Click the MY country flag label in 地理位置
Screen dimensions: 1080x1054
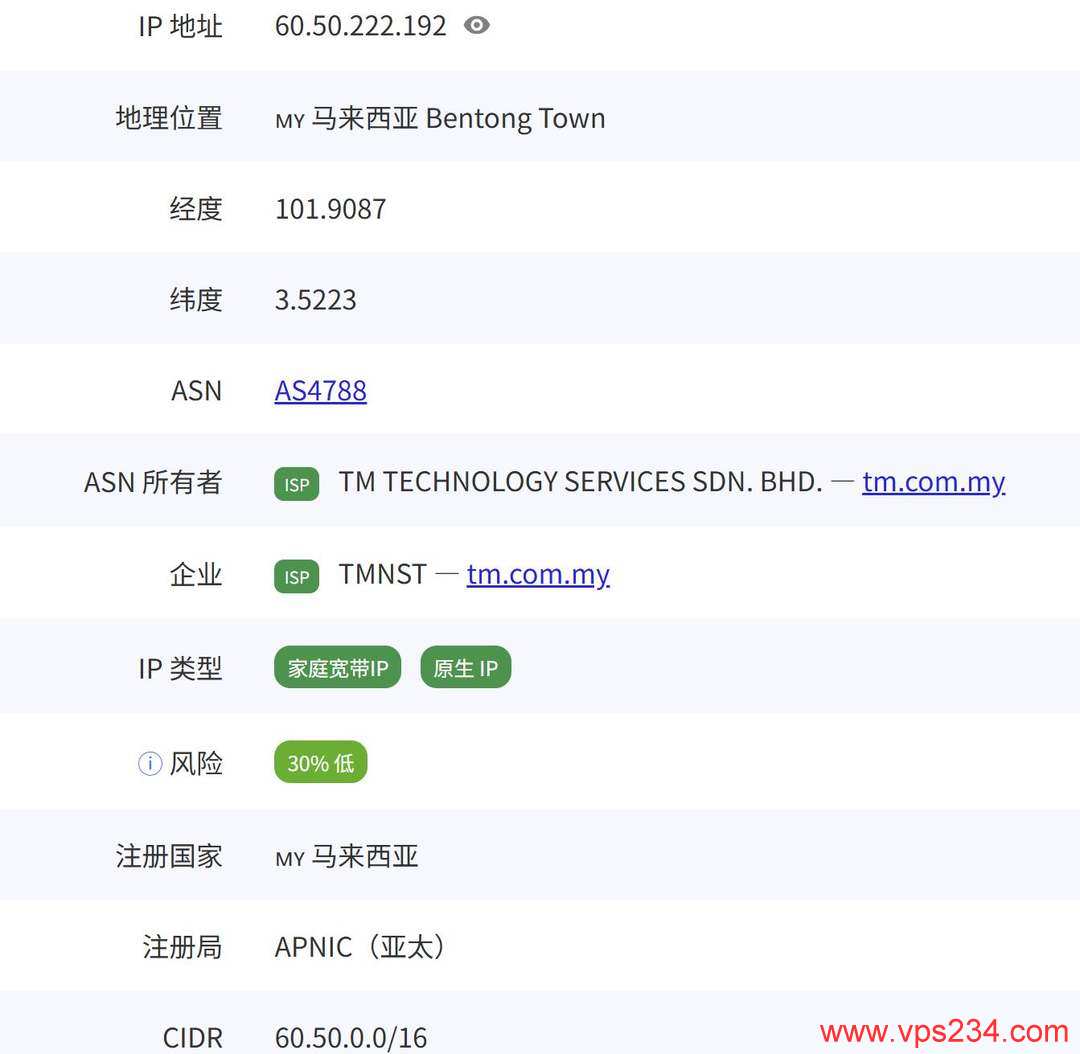click(289, 120)
